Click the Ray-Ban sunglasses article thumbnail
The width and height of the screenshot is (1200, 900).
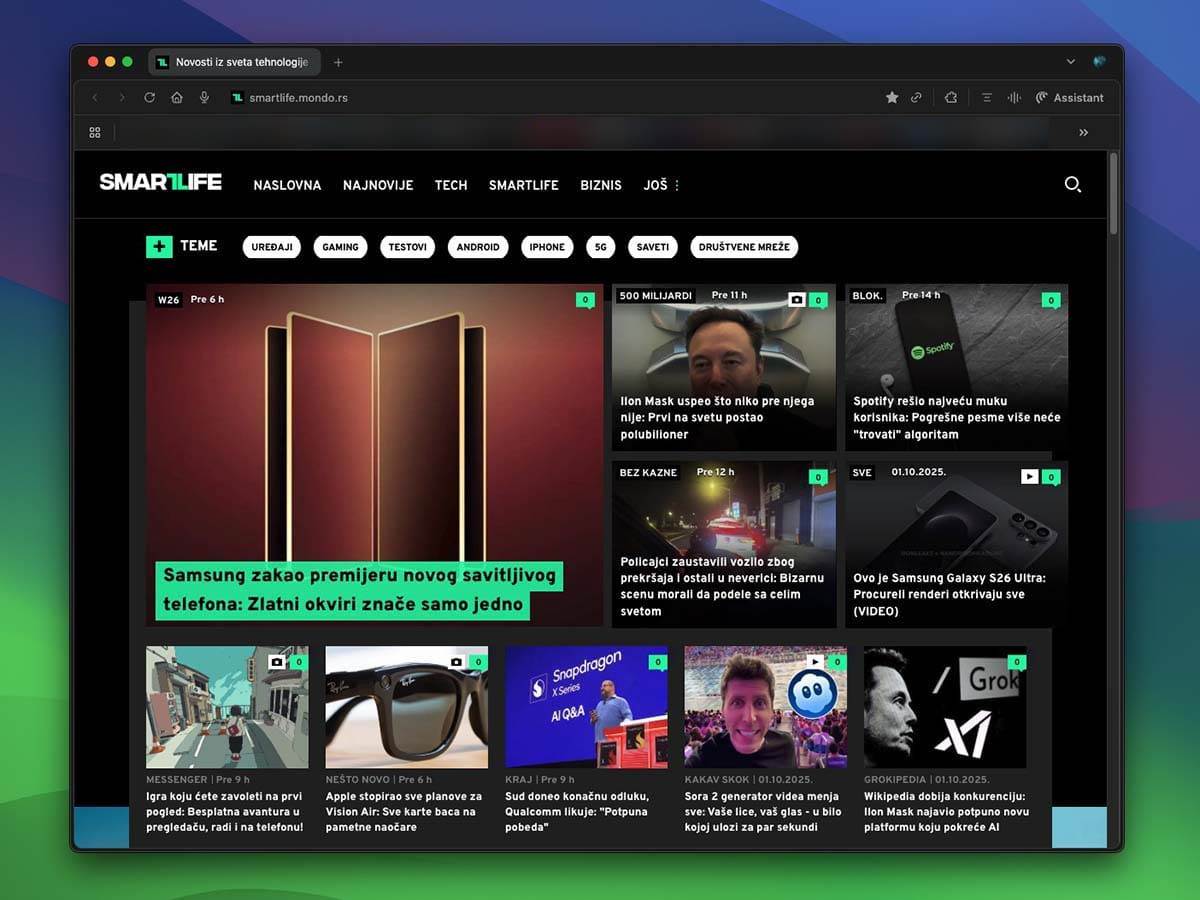(x=407, y=707)
